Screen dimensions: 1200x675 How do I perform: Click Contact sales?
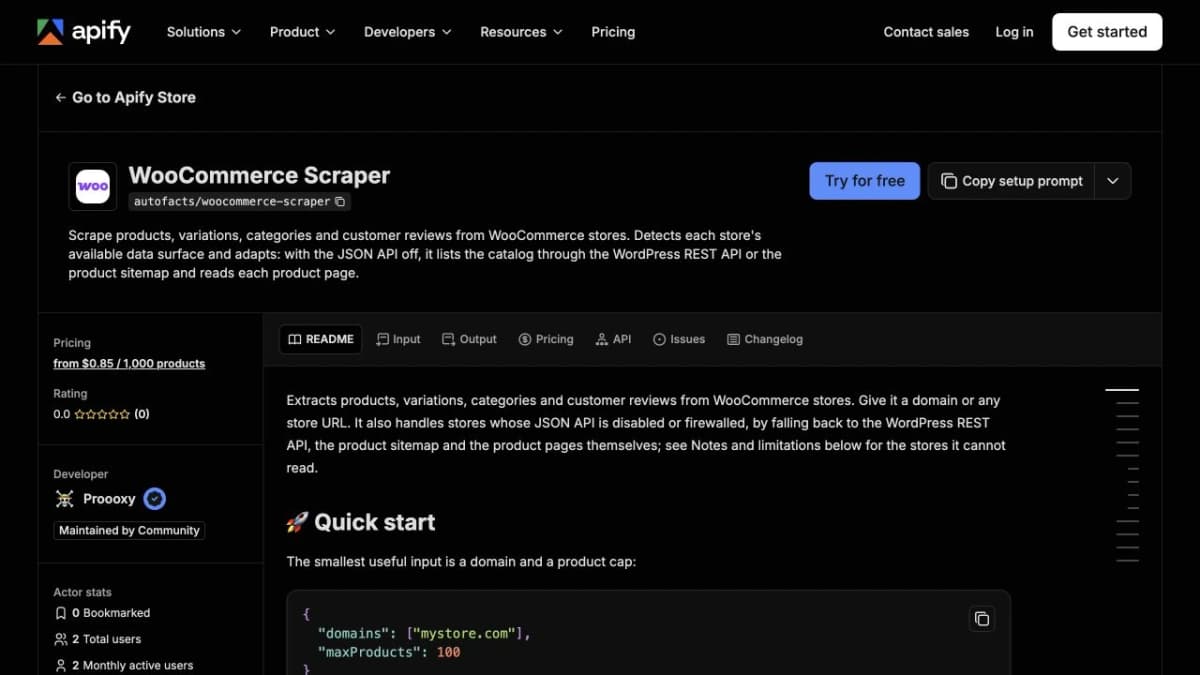[926, 32]
